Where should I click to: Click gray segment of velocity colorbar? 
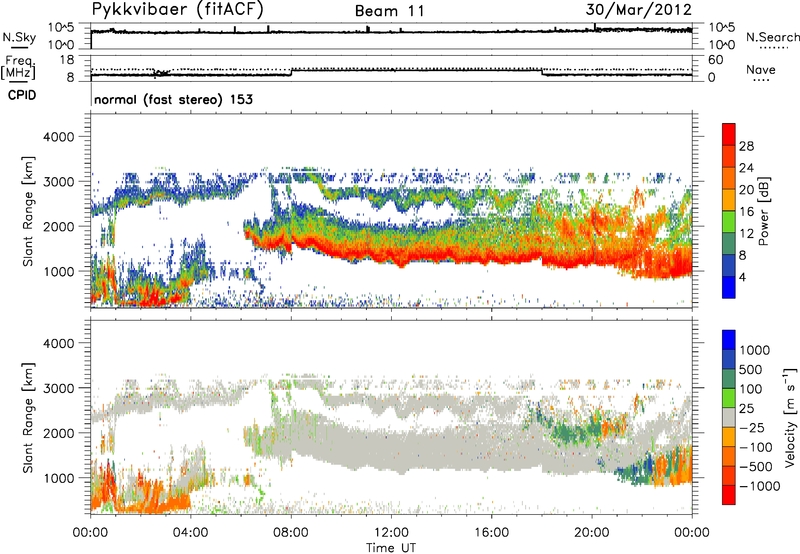click(729, 417)
